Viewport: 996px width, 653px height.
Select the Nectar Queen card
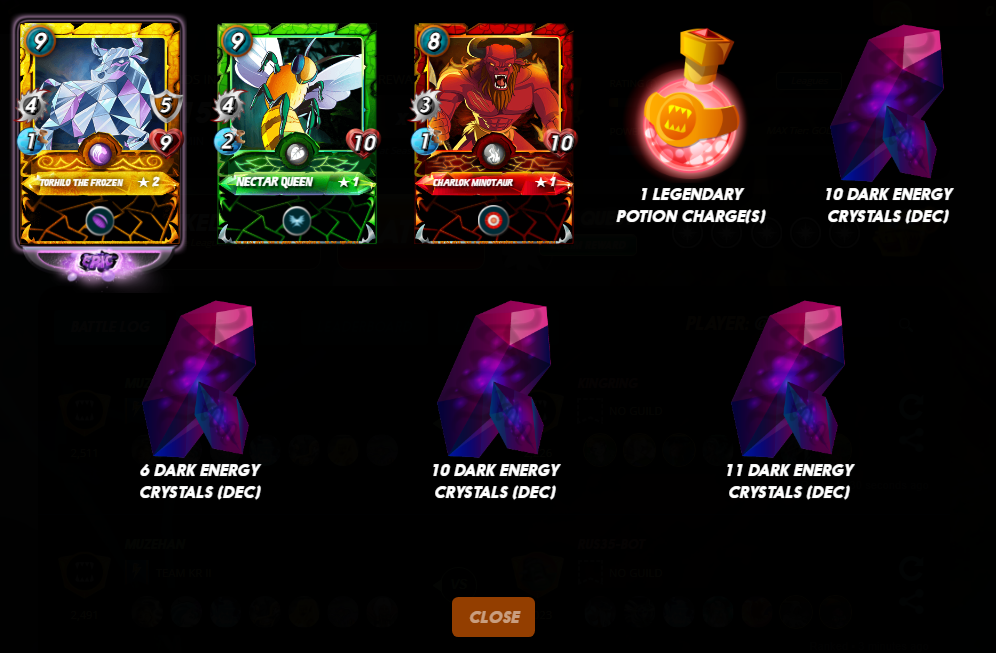click(x=297, y=133)
